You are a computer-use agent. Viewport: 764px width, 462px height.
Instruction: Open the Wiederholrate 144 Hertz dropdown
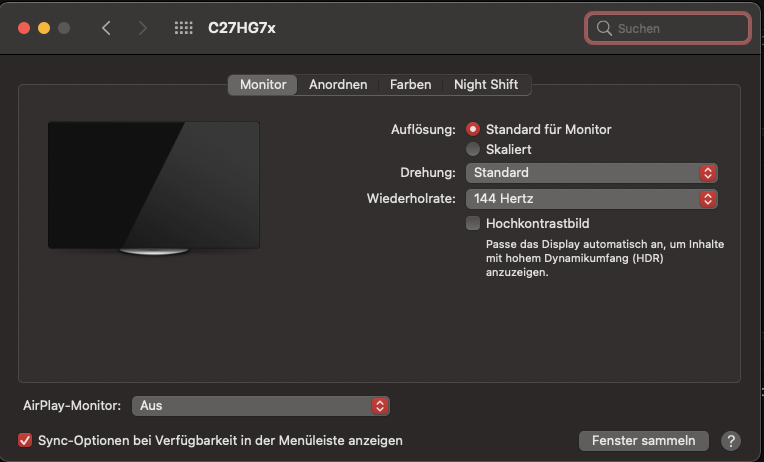[592, 199]
